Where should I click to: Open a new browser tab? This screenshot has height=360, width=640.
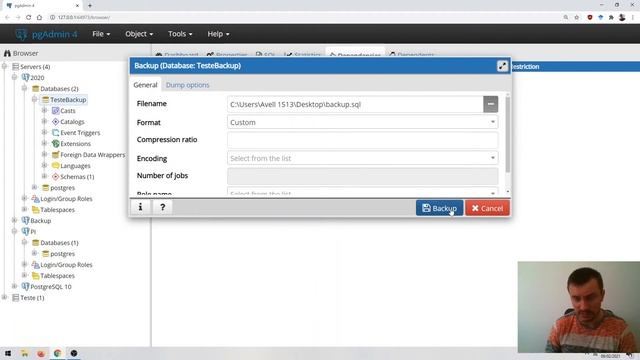pyautogui.click(x=90, y=5)
